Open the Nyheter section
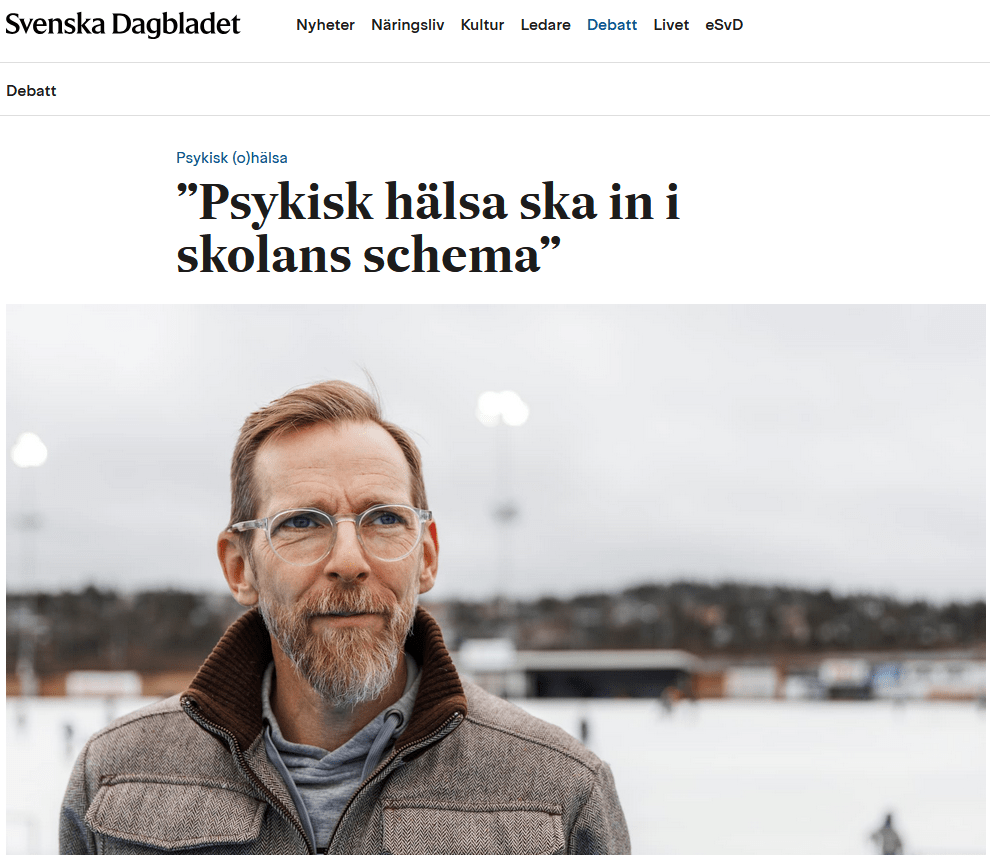Screen dimensions: 990x861 325,25
